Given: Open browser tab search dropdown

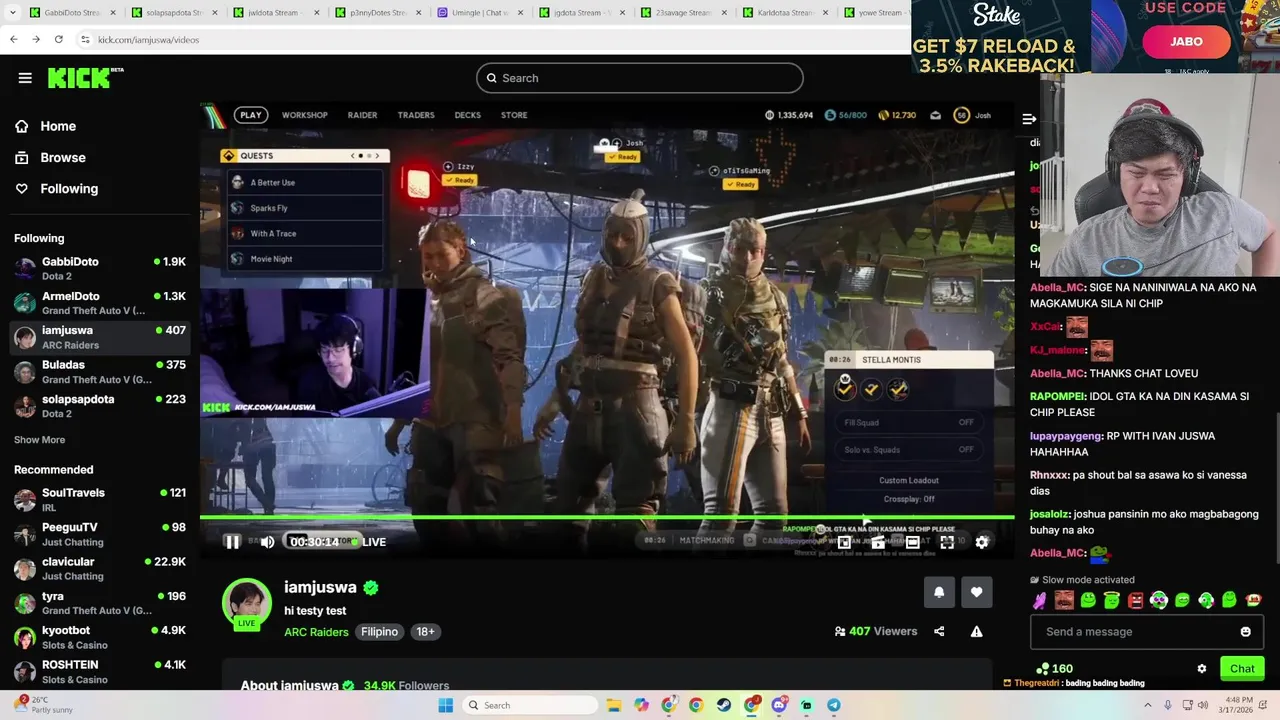Looking at the screenshot, I should (12, 12).
